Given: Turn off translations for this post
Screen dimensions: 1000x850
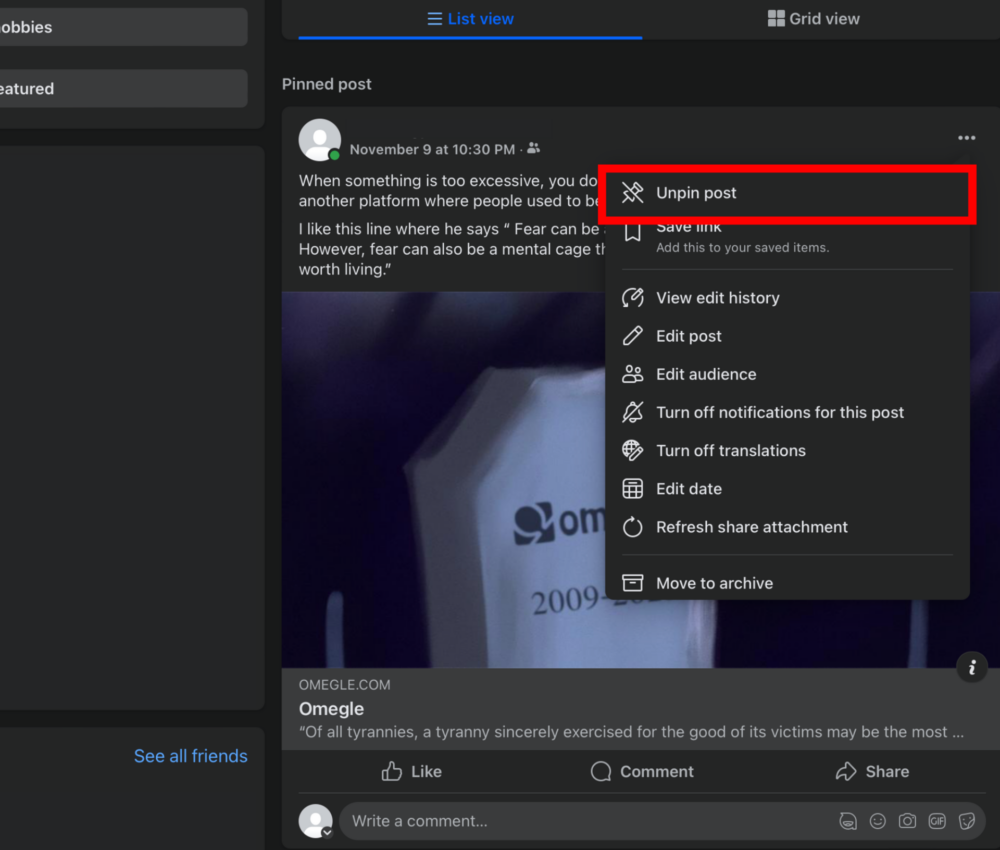Looking at the screenshot, I should click(731, 450).
